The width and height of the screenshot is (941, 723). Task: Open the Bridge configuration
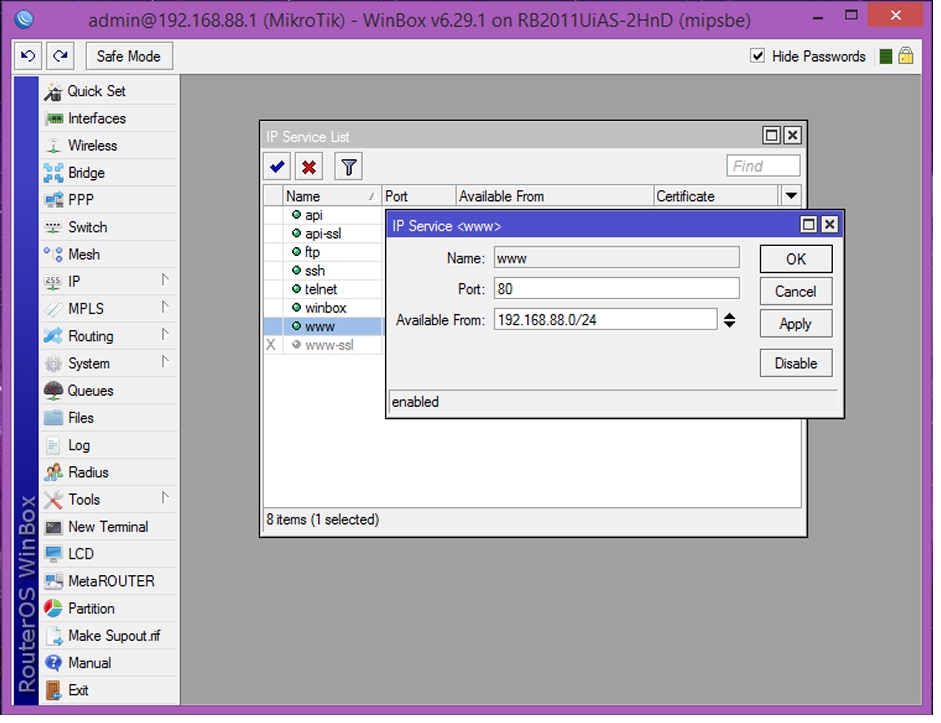click(x=110, y=173)
